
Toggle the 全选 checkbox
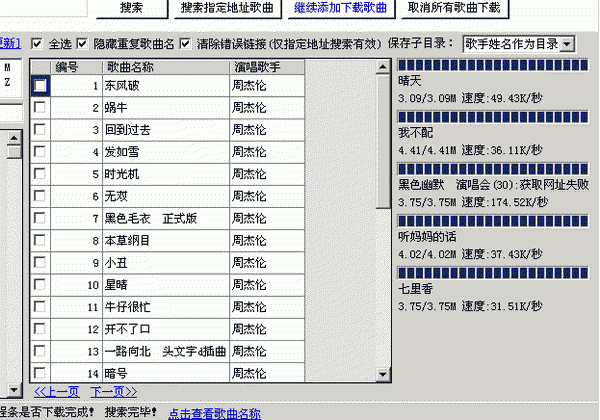[x=37, y=44]
